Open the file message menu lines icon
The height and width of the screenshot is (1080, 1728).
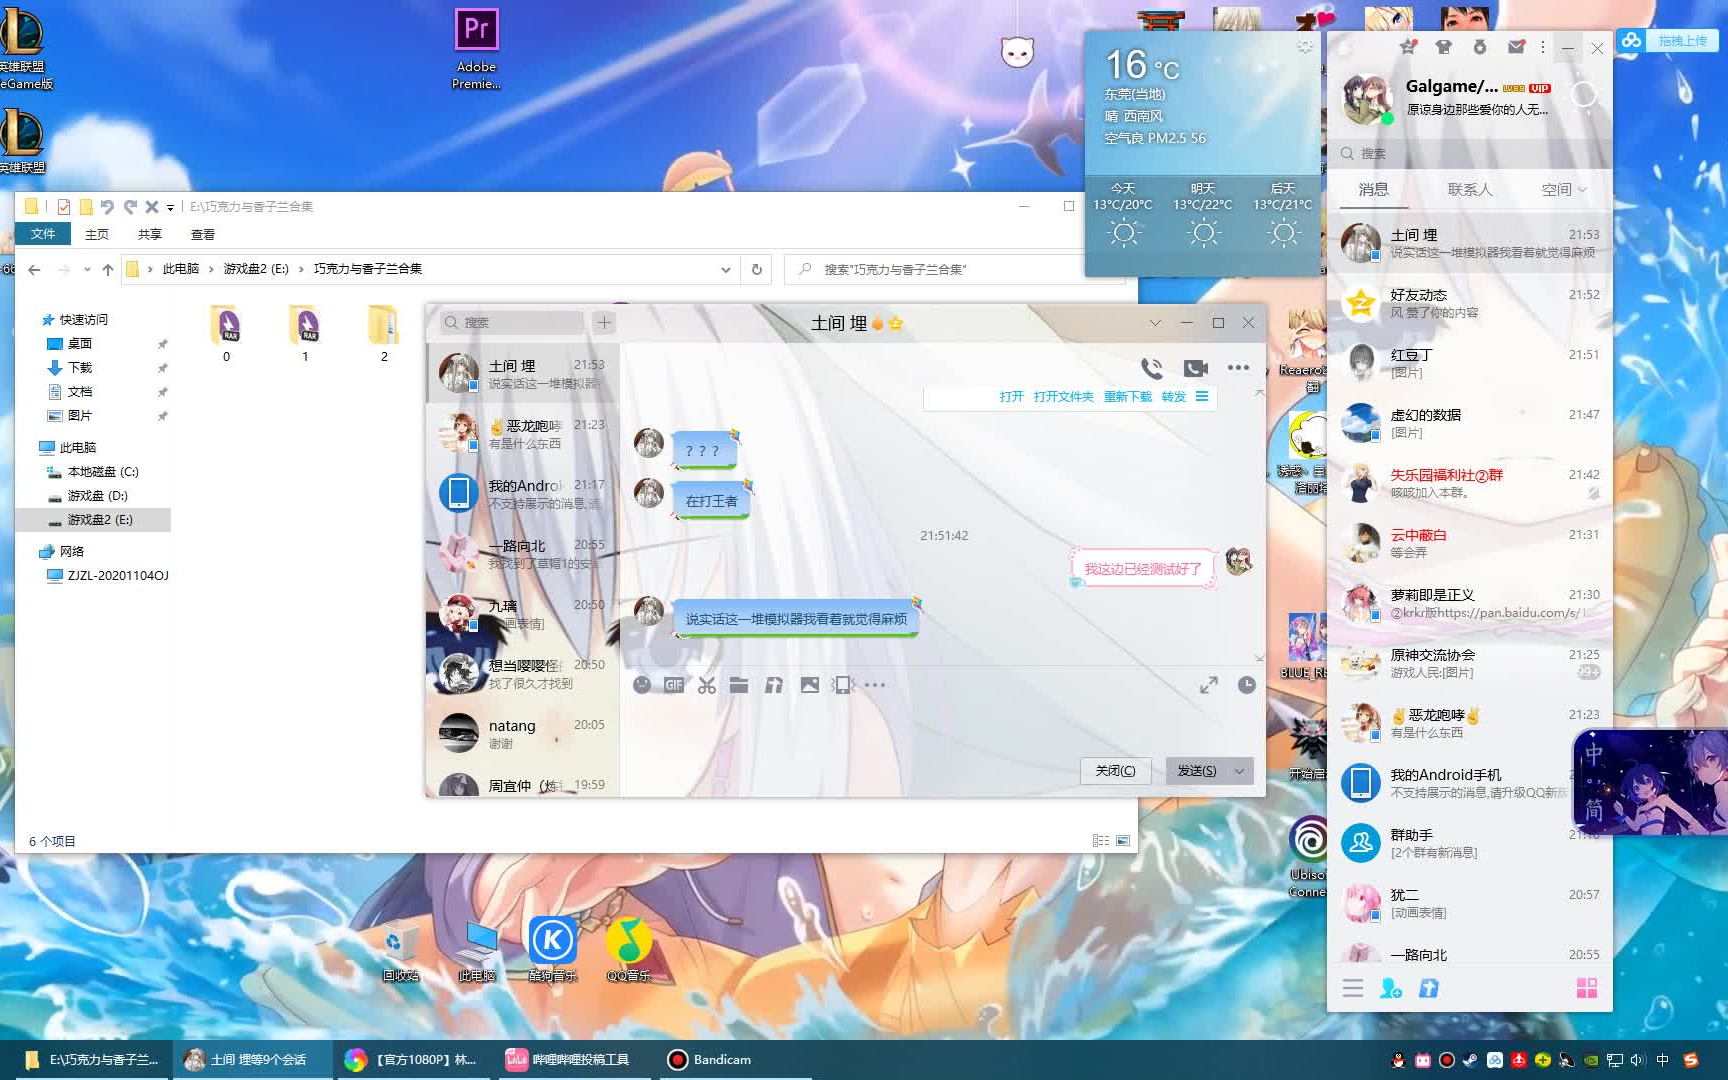click(x=1202, y=397)
